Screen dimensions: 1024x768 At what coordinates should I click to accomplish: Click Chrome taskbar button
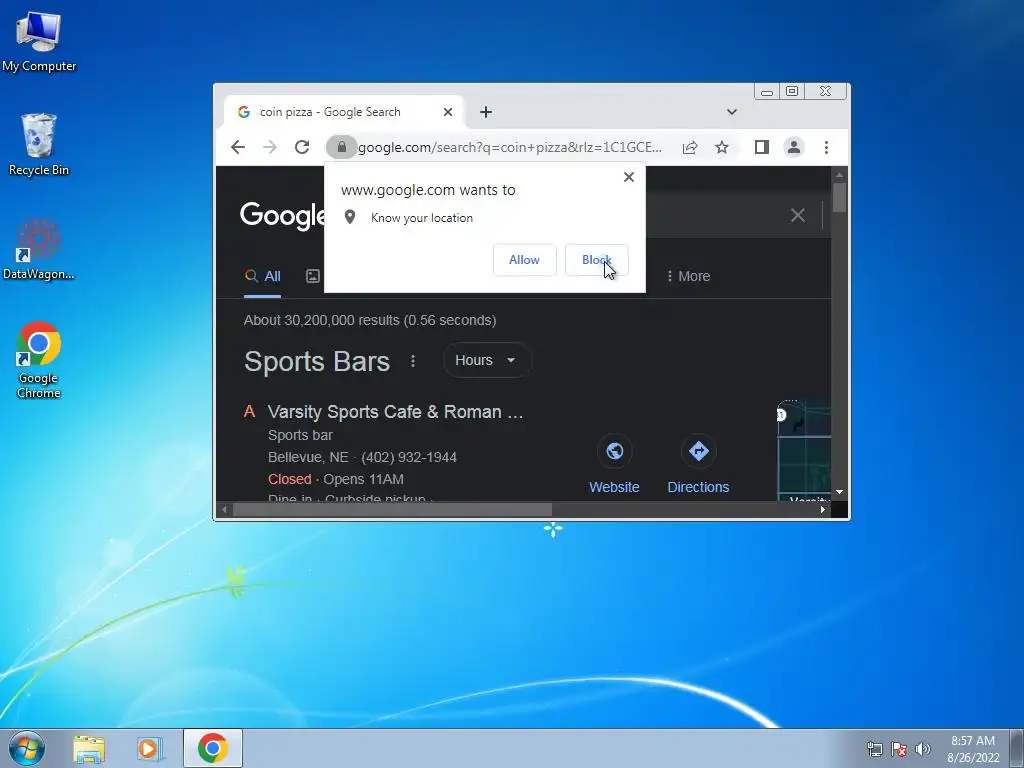(213, 748)
